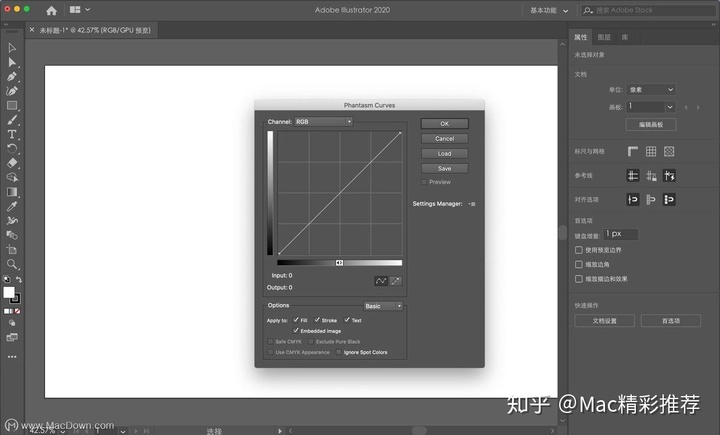The image size is (720, 435).
Task: Open the 单位 像素 dropdown
Action: click(651, 90)
